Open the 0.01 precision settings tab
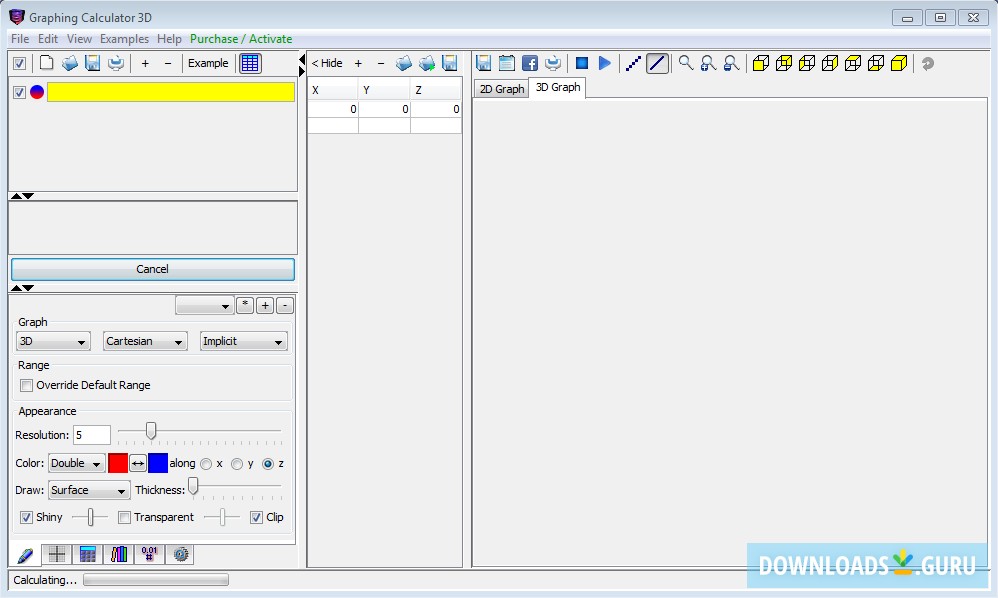This screenshot has height=598, width=998. click(150, 555)
